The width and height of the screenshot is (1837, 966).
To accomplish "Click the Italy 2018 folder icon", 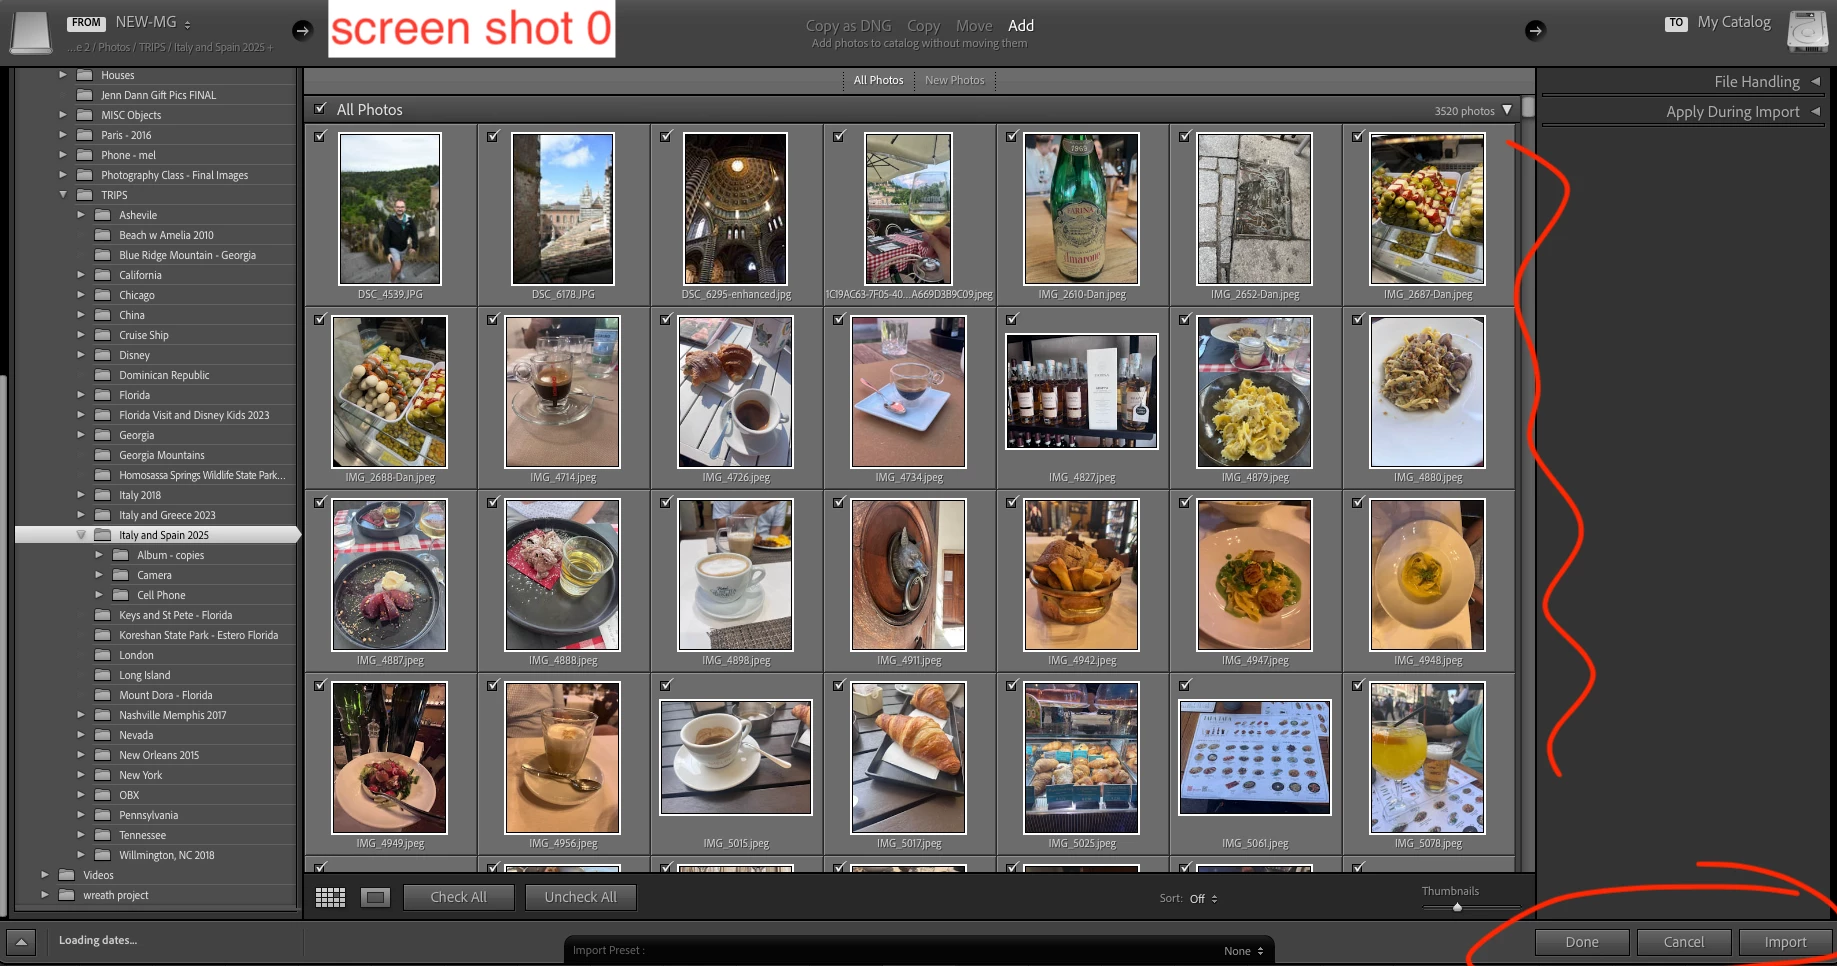I will [x=103, y=495].
